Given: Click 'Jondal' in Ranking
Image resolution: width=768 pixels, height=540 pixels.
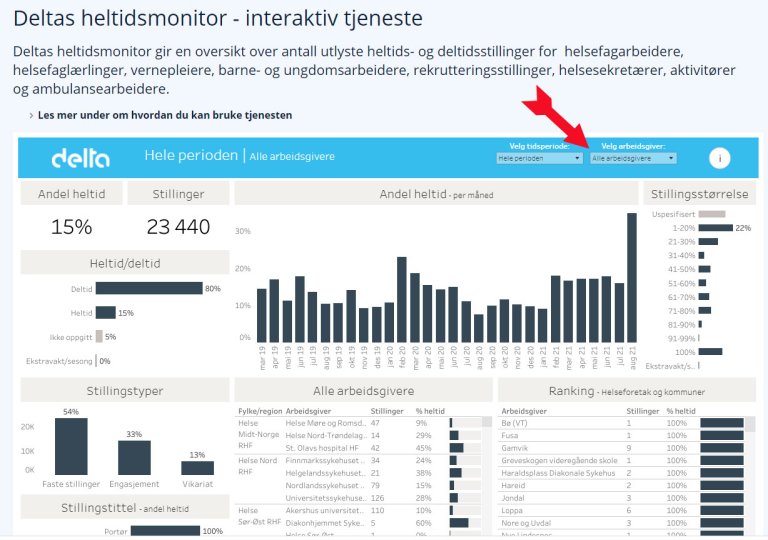Looking at the screenshot, I should (x=513, y=498).
